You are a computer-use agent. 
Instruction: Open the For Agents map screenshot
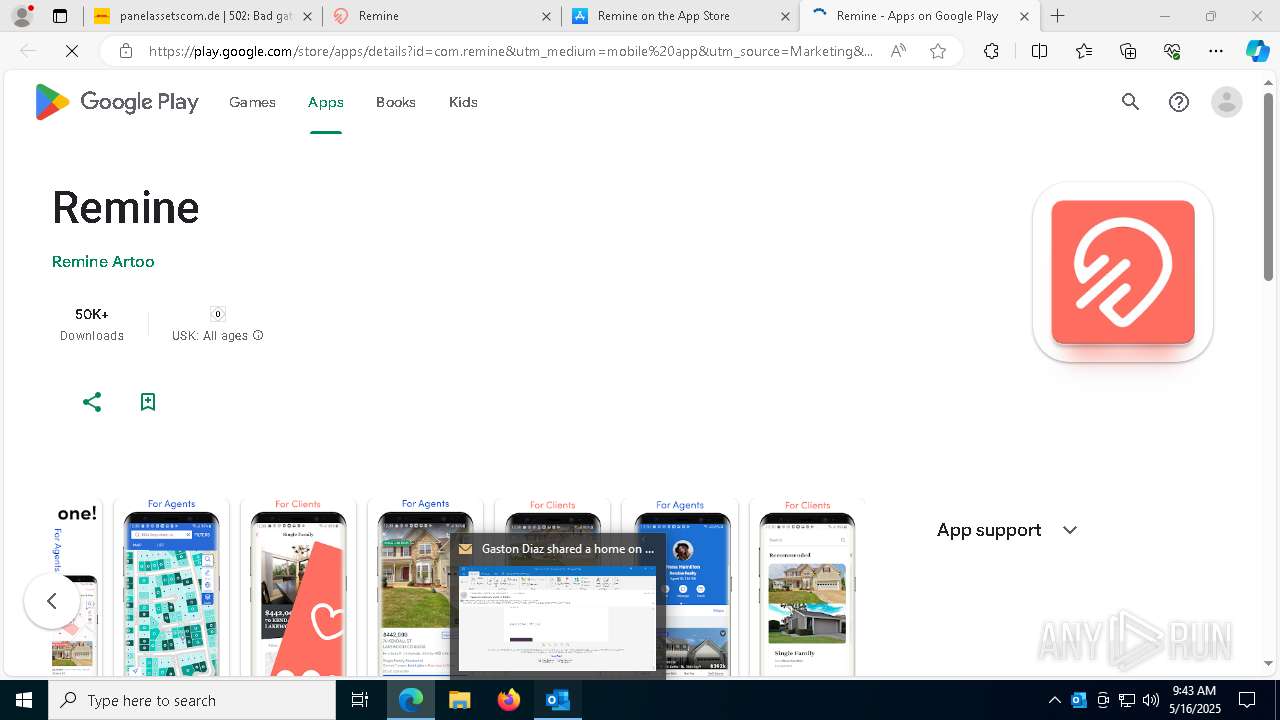[171, 587]
